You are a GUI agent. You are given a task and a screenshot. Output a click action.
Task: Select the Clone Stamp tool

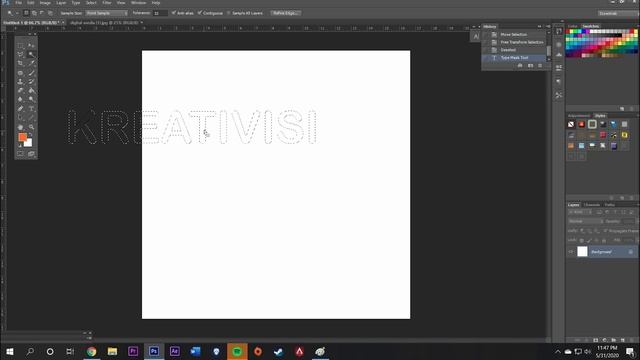(20, 82)
